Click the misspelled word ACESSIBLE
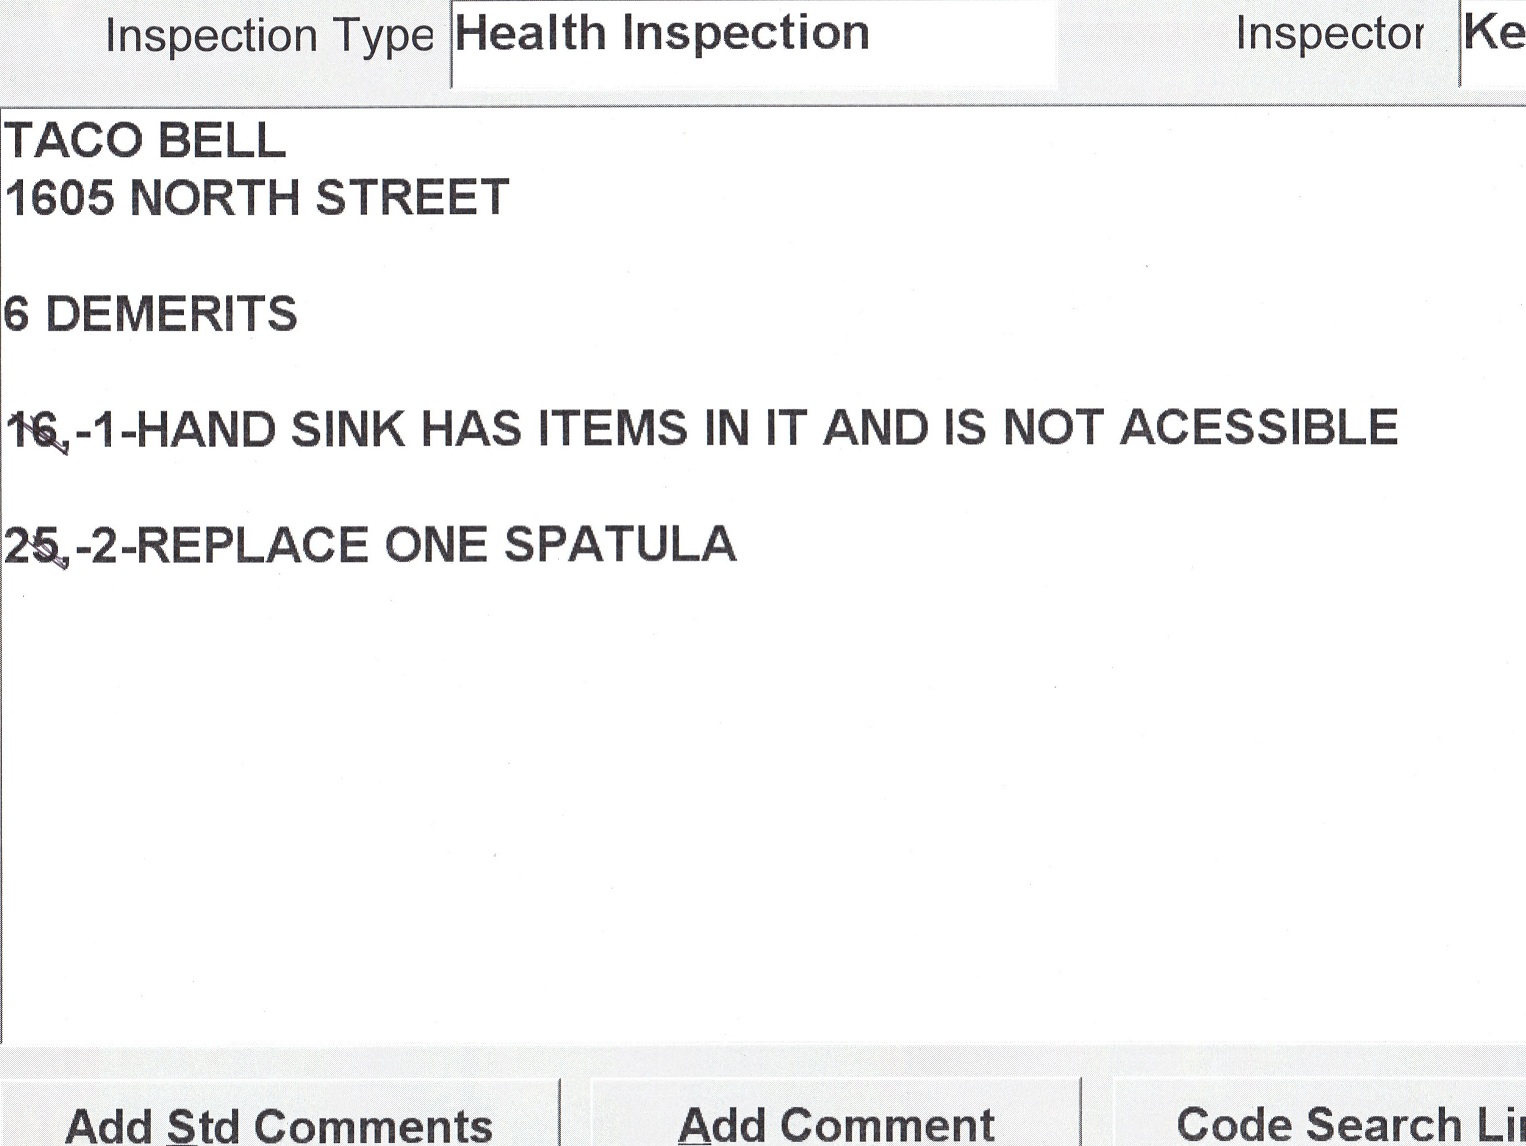The height and width of the screenshot is (1146, 1526). click(x=1258, y=429)
